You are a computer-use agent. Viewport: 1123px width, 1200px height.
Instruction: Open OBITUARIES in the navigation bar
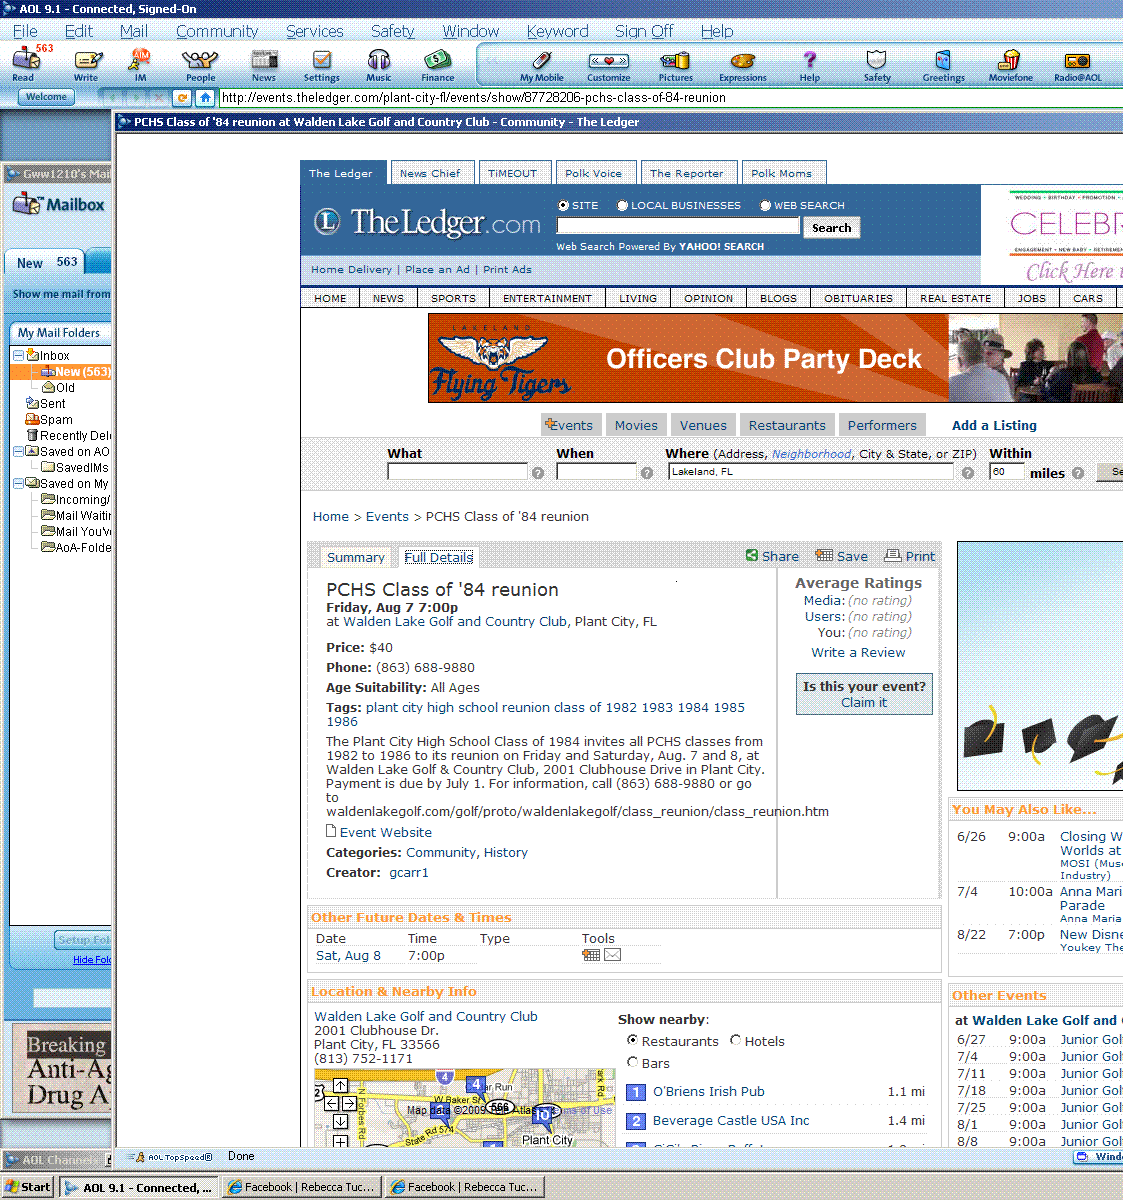[858, 298]
